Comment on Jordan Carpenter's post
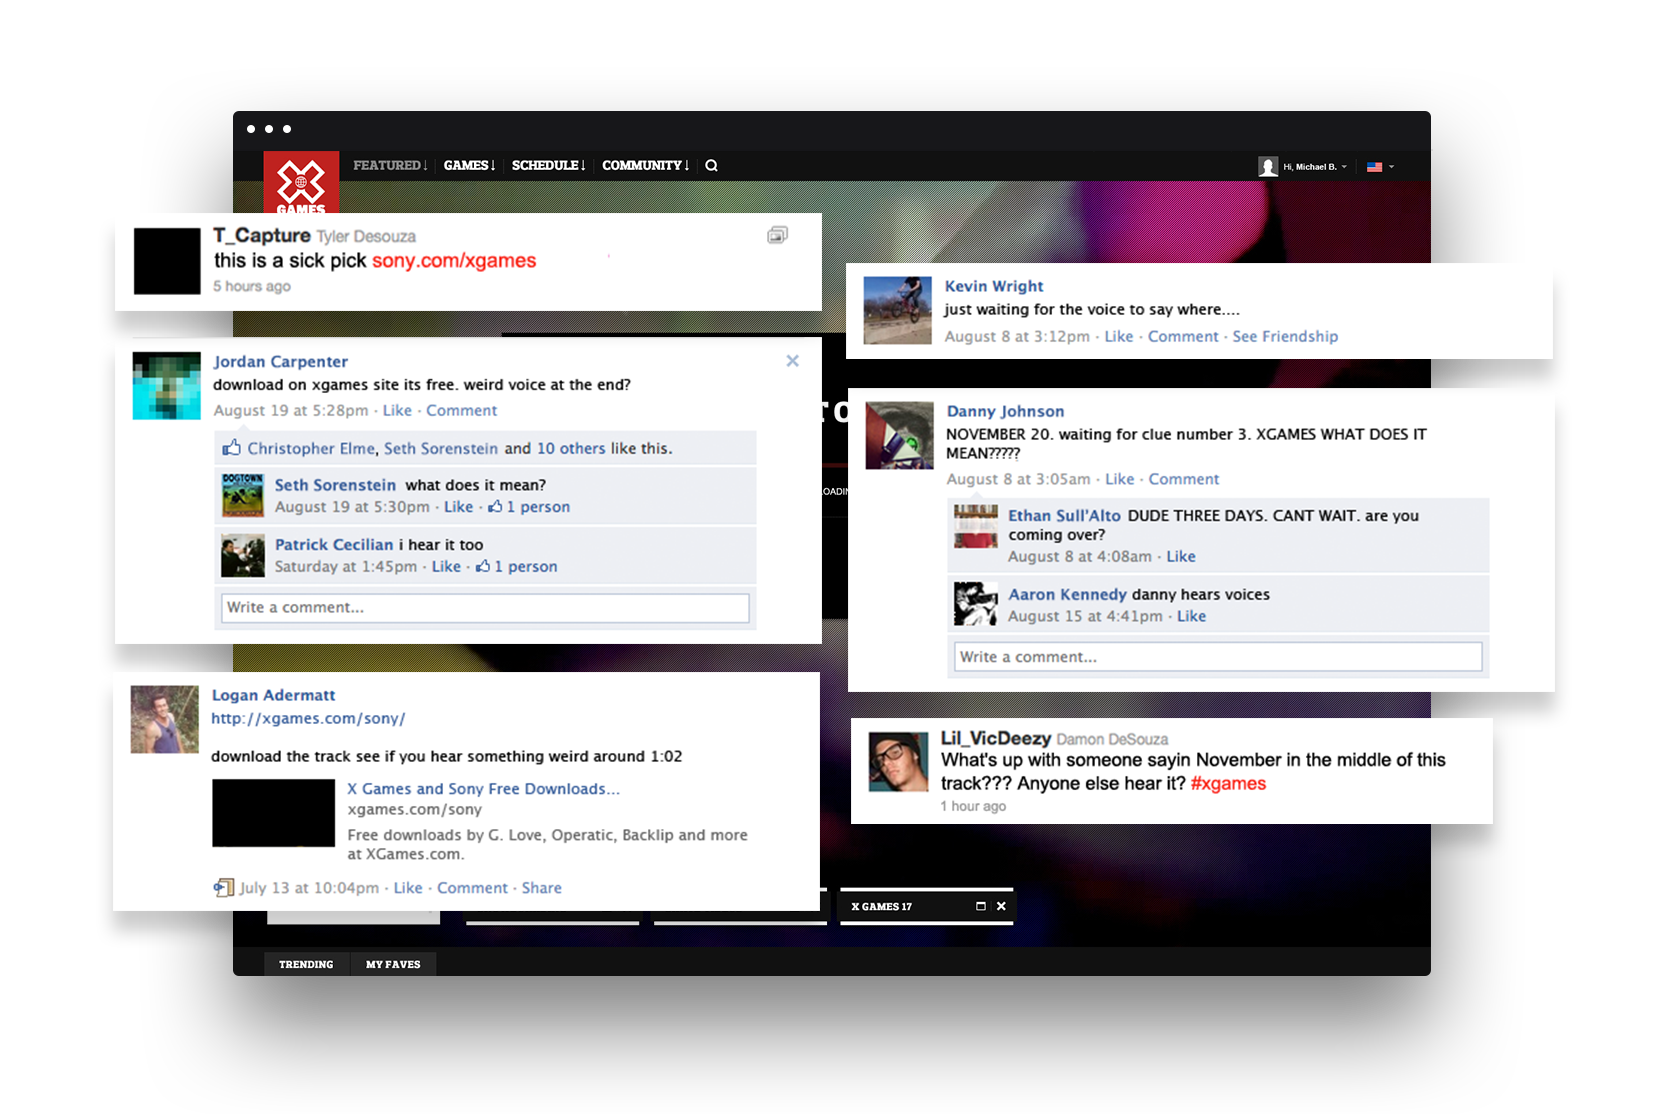The image size is (1664, 1114). 461,410
